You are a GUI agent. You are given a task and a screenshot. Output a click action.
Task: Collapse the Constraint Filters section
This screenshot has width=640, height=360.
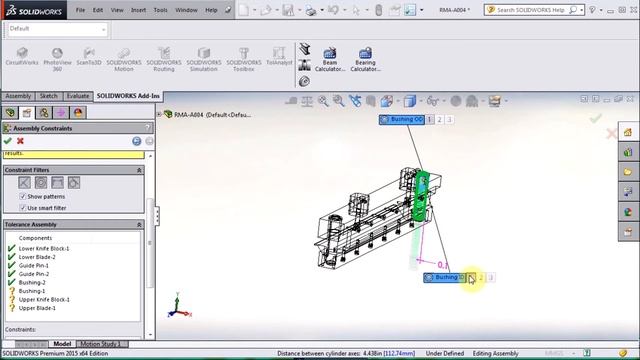[x=139, y=170]
